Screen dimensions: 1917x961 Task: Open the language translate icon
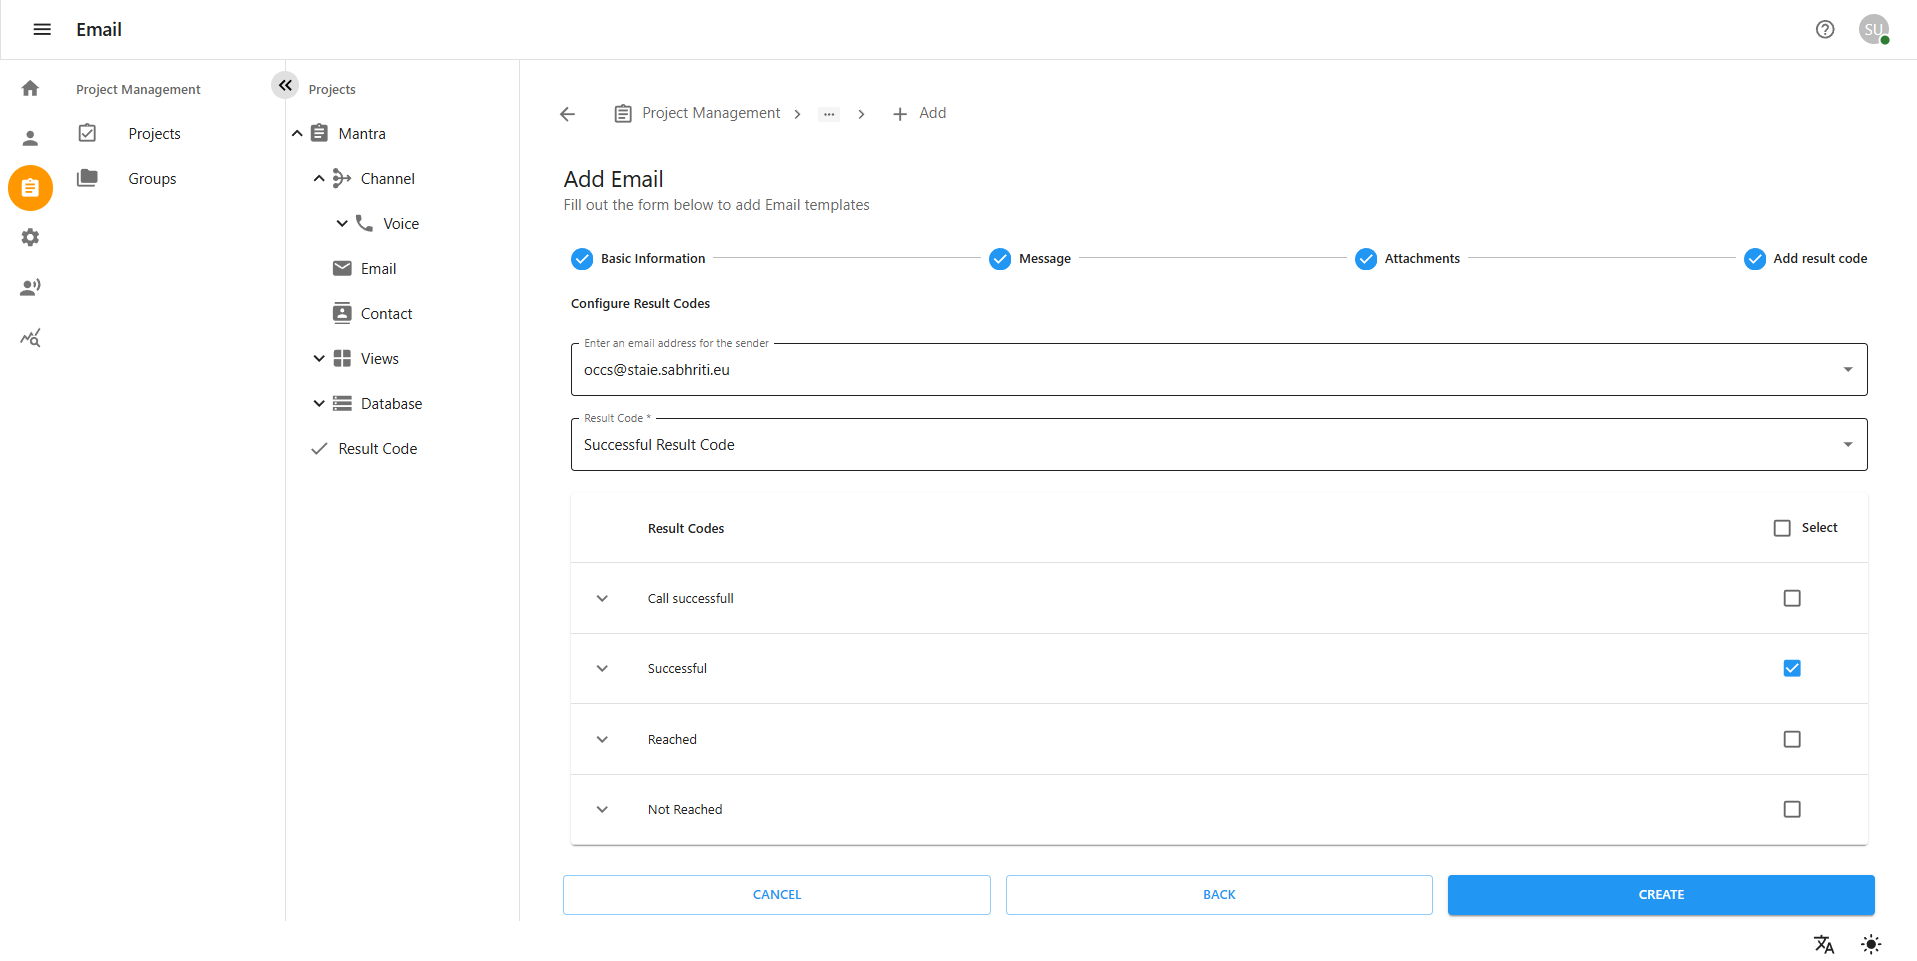point(1824,944)
